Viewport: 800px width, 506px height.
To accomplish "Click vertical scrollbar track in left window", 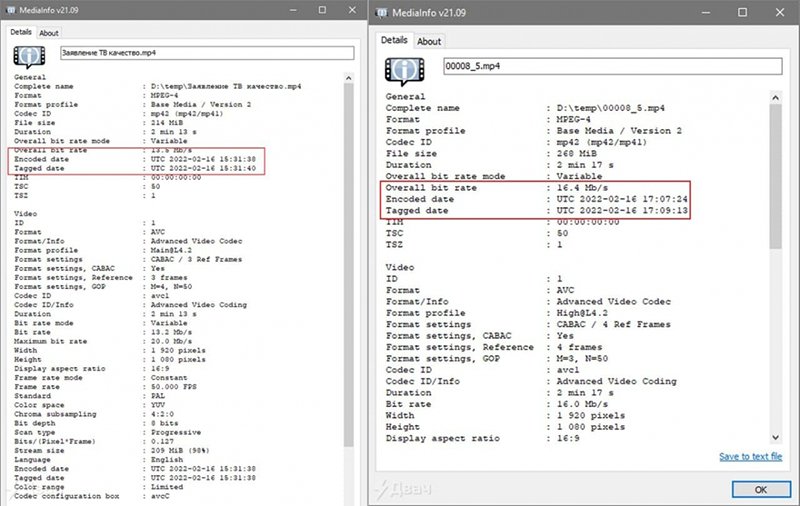I will (348, 474).
